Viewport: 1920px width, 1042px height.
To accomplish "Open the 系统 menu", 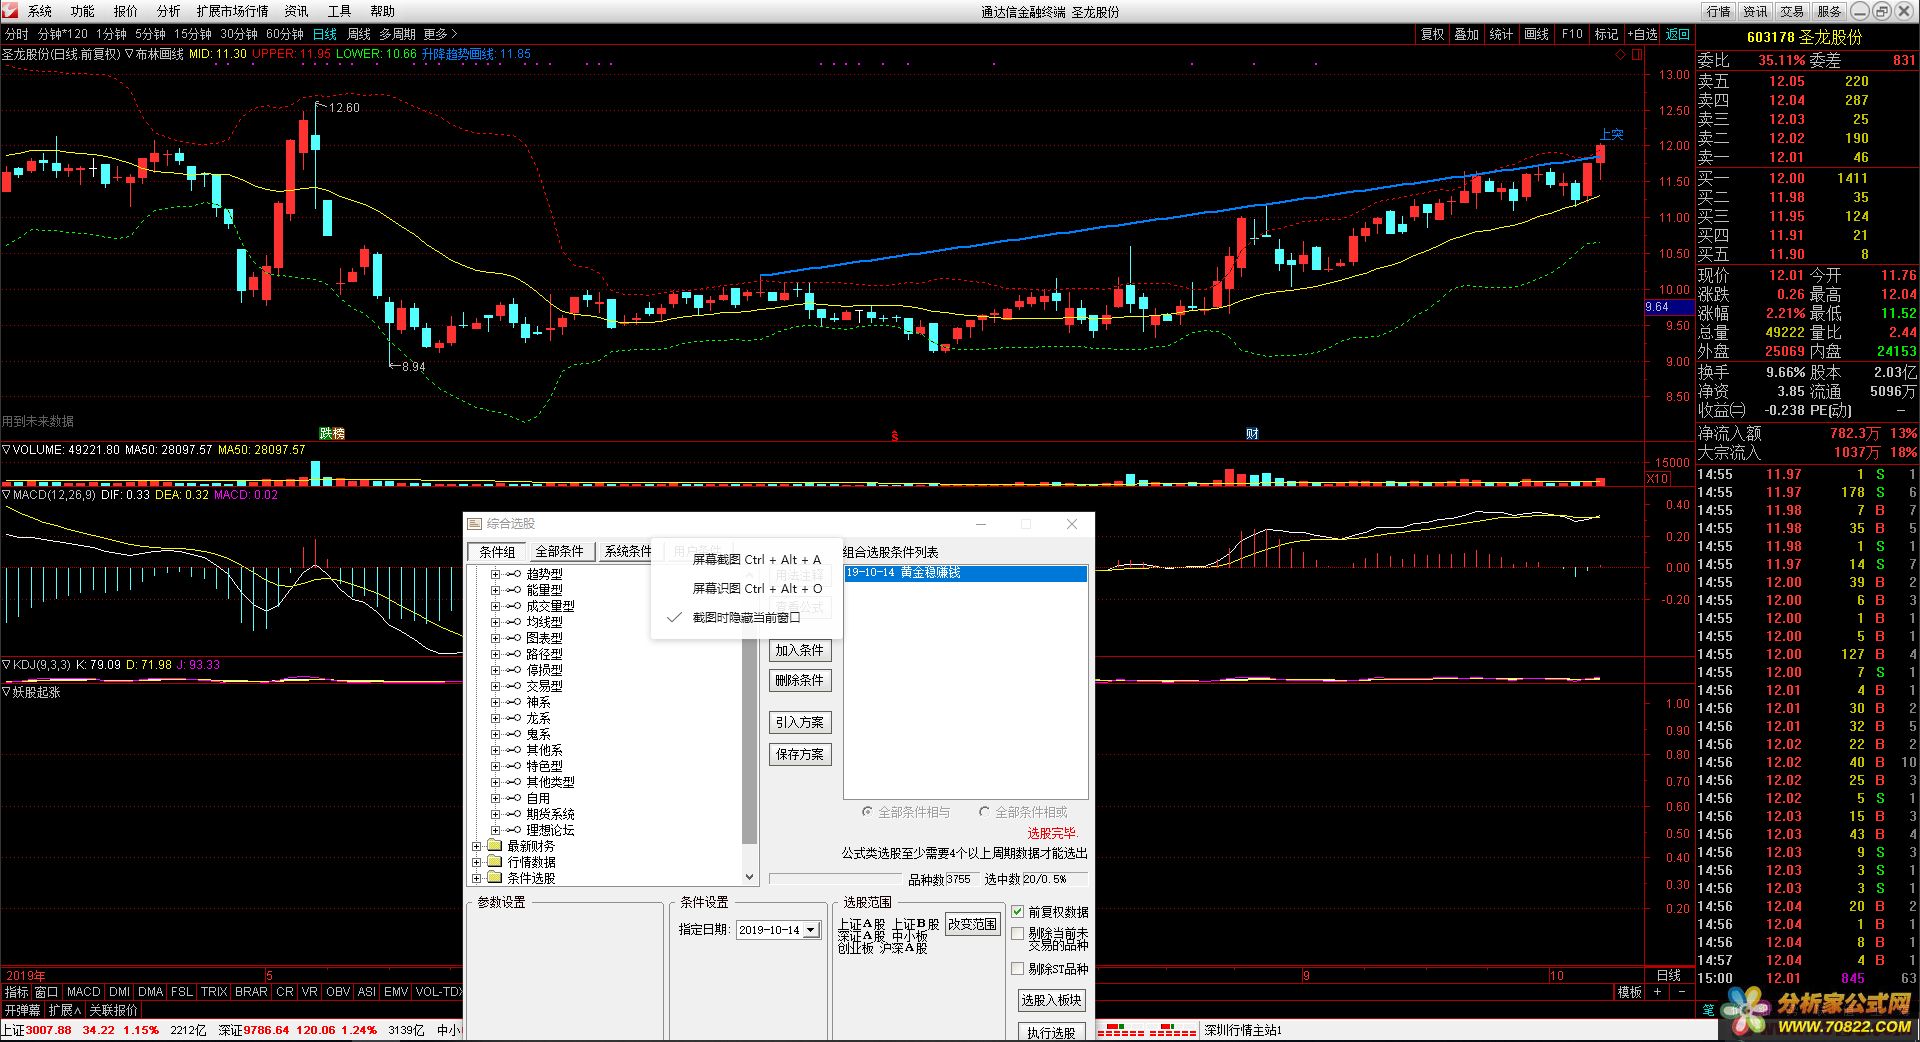I will point(40,11).
